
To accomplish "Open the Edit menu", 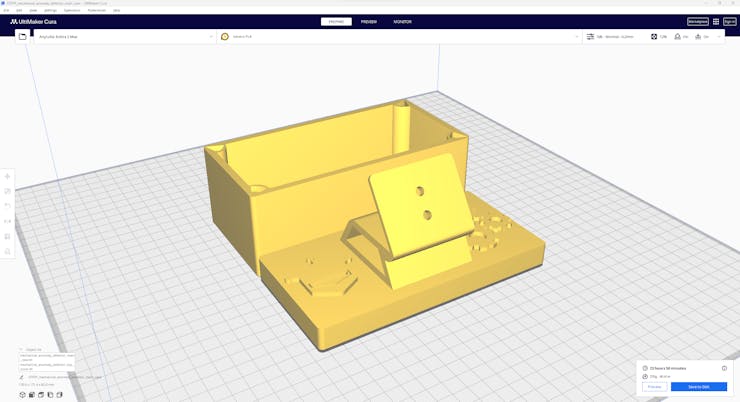I will coord(19,10).
